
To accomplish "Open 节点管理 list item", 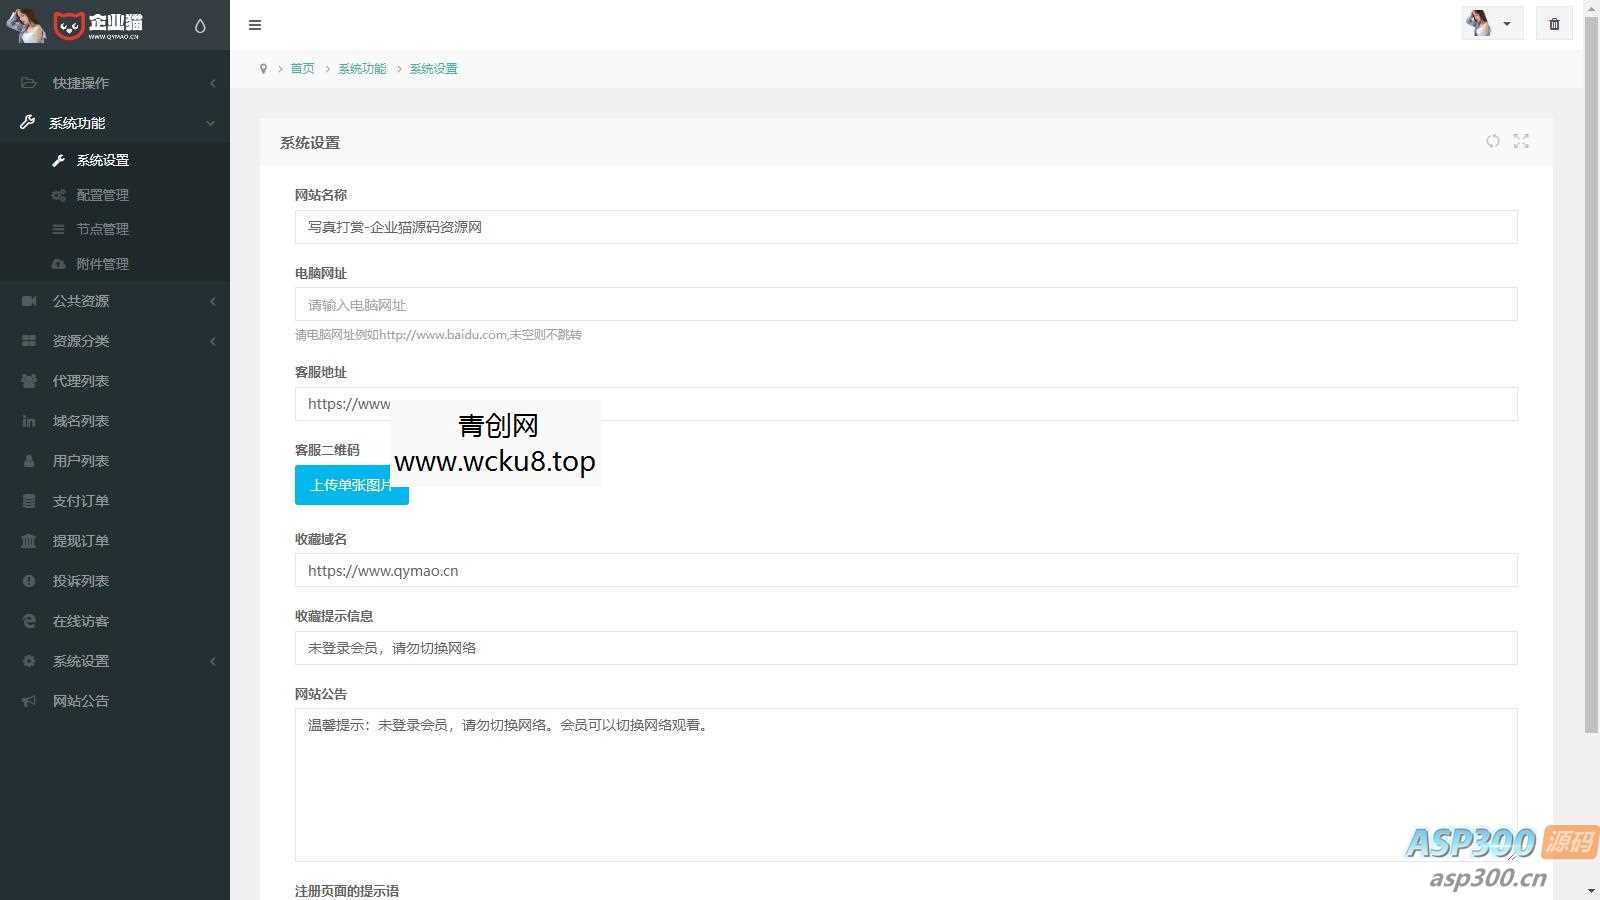I will coord(102,229).
